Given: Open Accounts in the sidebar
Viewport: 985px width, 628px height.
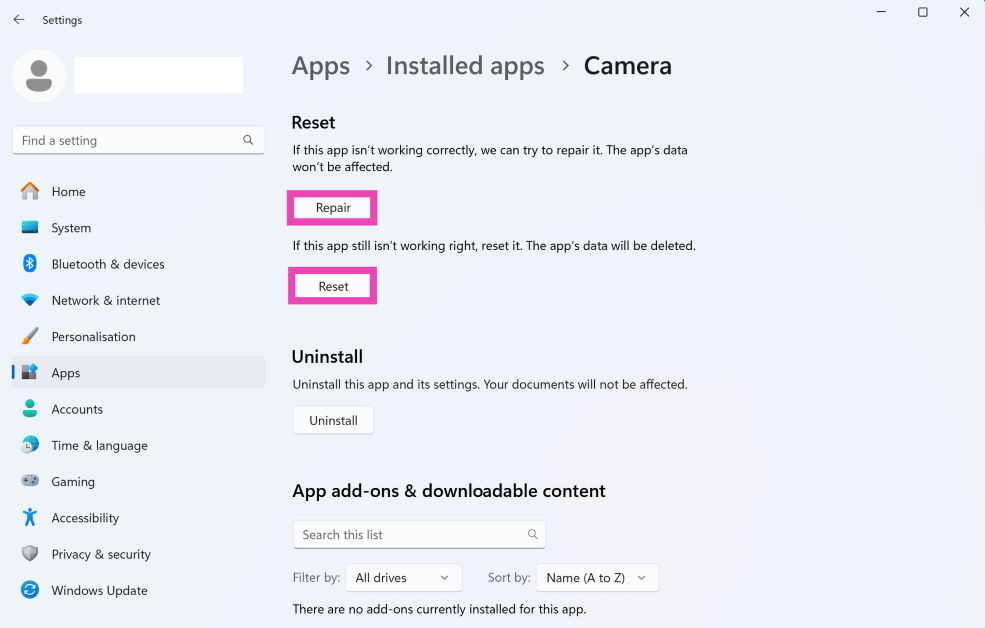Looking at the screenshot, I should [x=77, y=409].
